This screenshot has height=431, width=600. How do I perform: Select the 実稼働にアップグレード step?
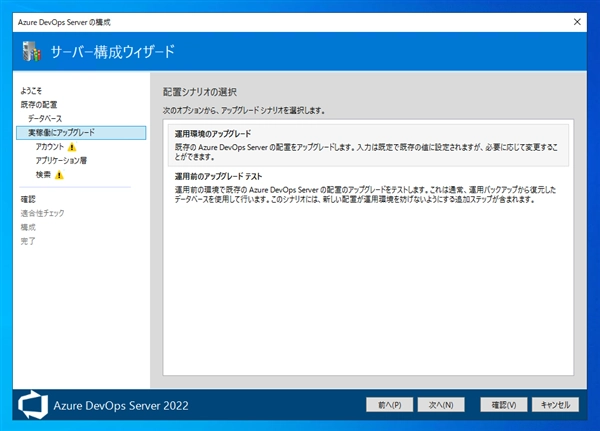pos(81,132)
